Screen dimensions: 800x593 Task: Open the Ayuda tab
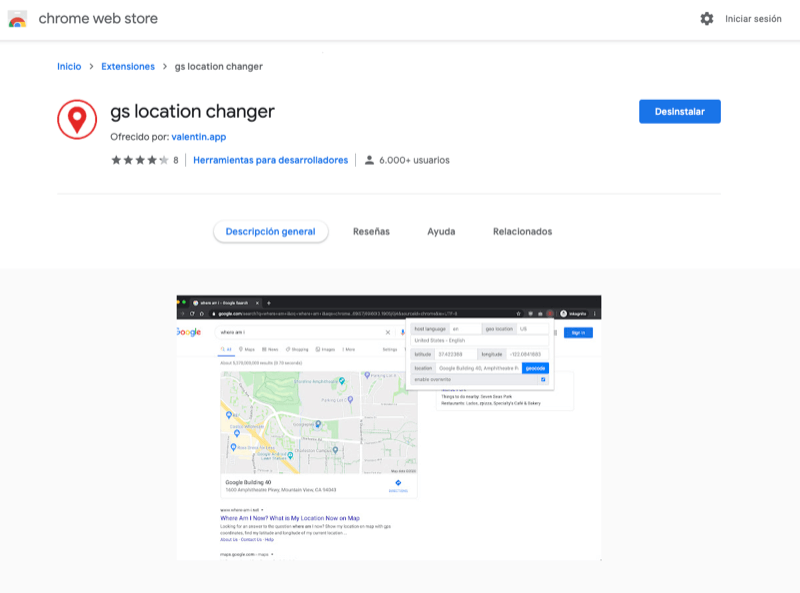point(441,232)
